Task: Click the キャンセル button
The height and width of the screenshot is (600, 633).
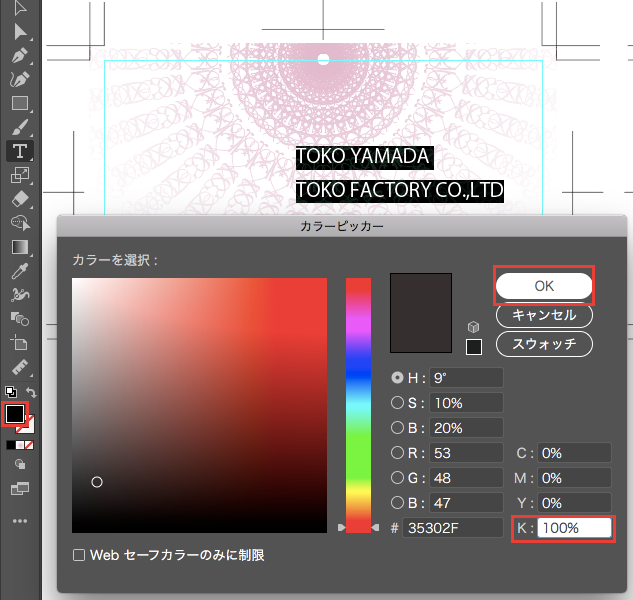Action: point(544,315)
